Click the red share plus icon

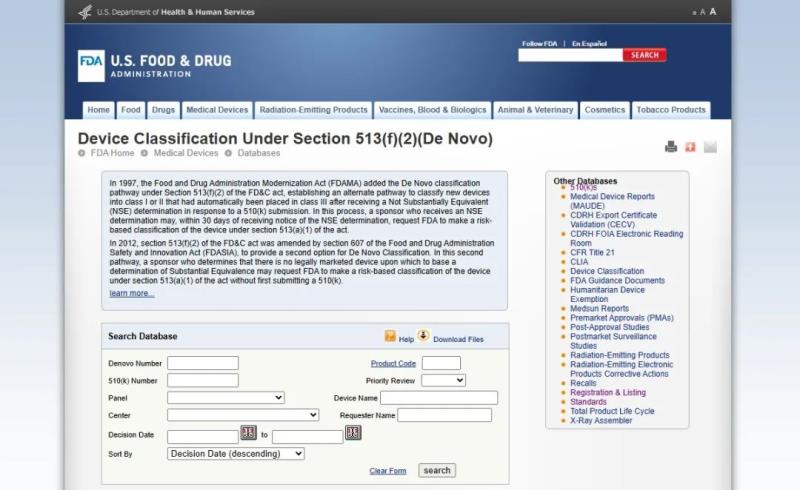[x=690, y=147]
